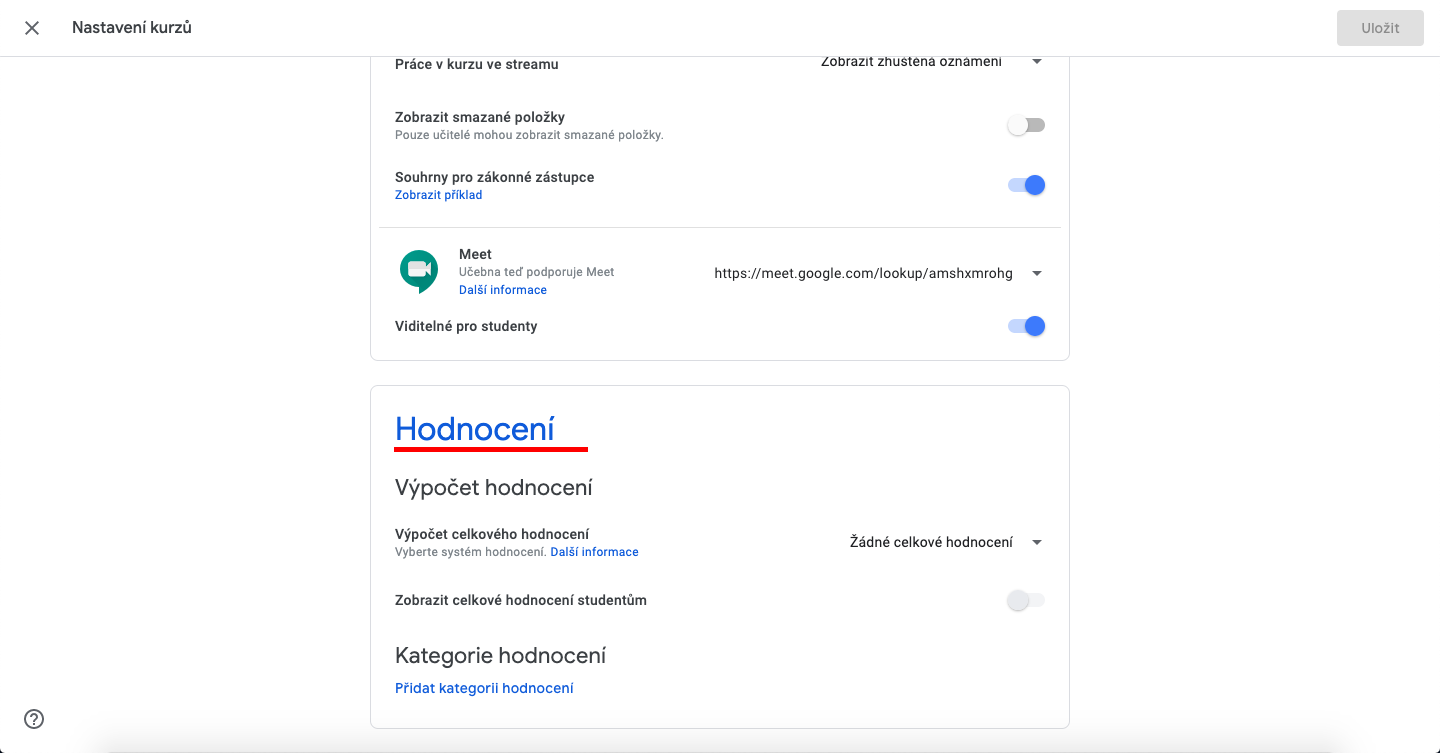1440x753 pixels.
Task: Close the course settings with X icon
Action: (x=32, y=28)
